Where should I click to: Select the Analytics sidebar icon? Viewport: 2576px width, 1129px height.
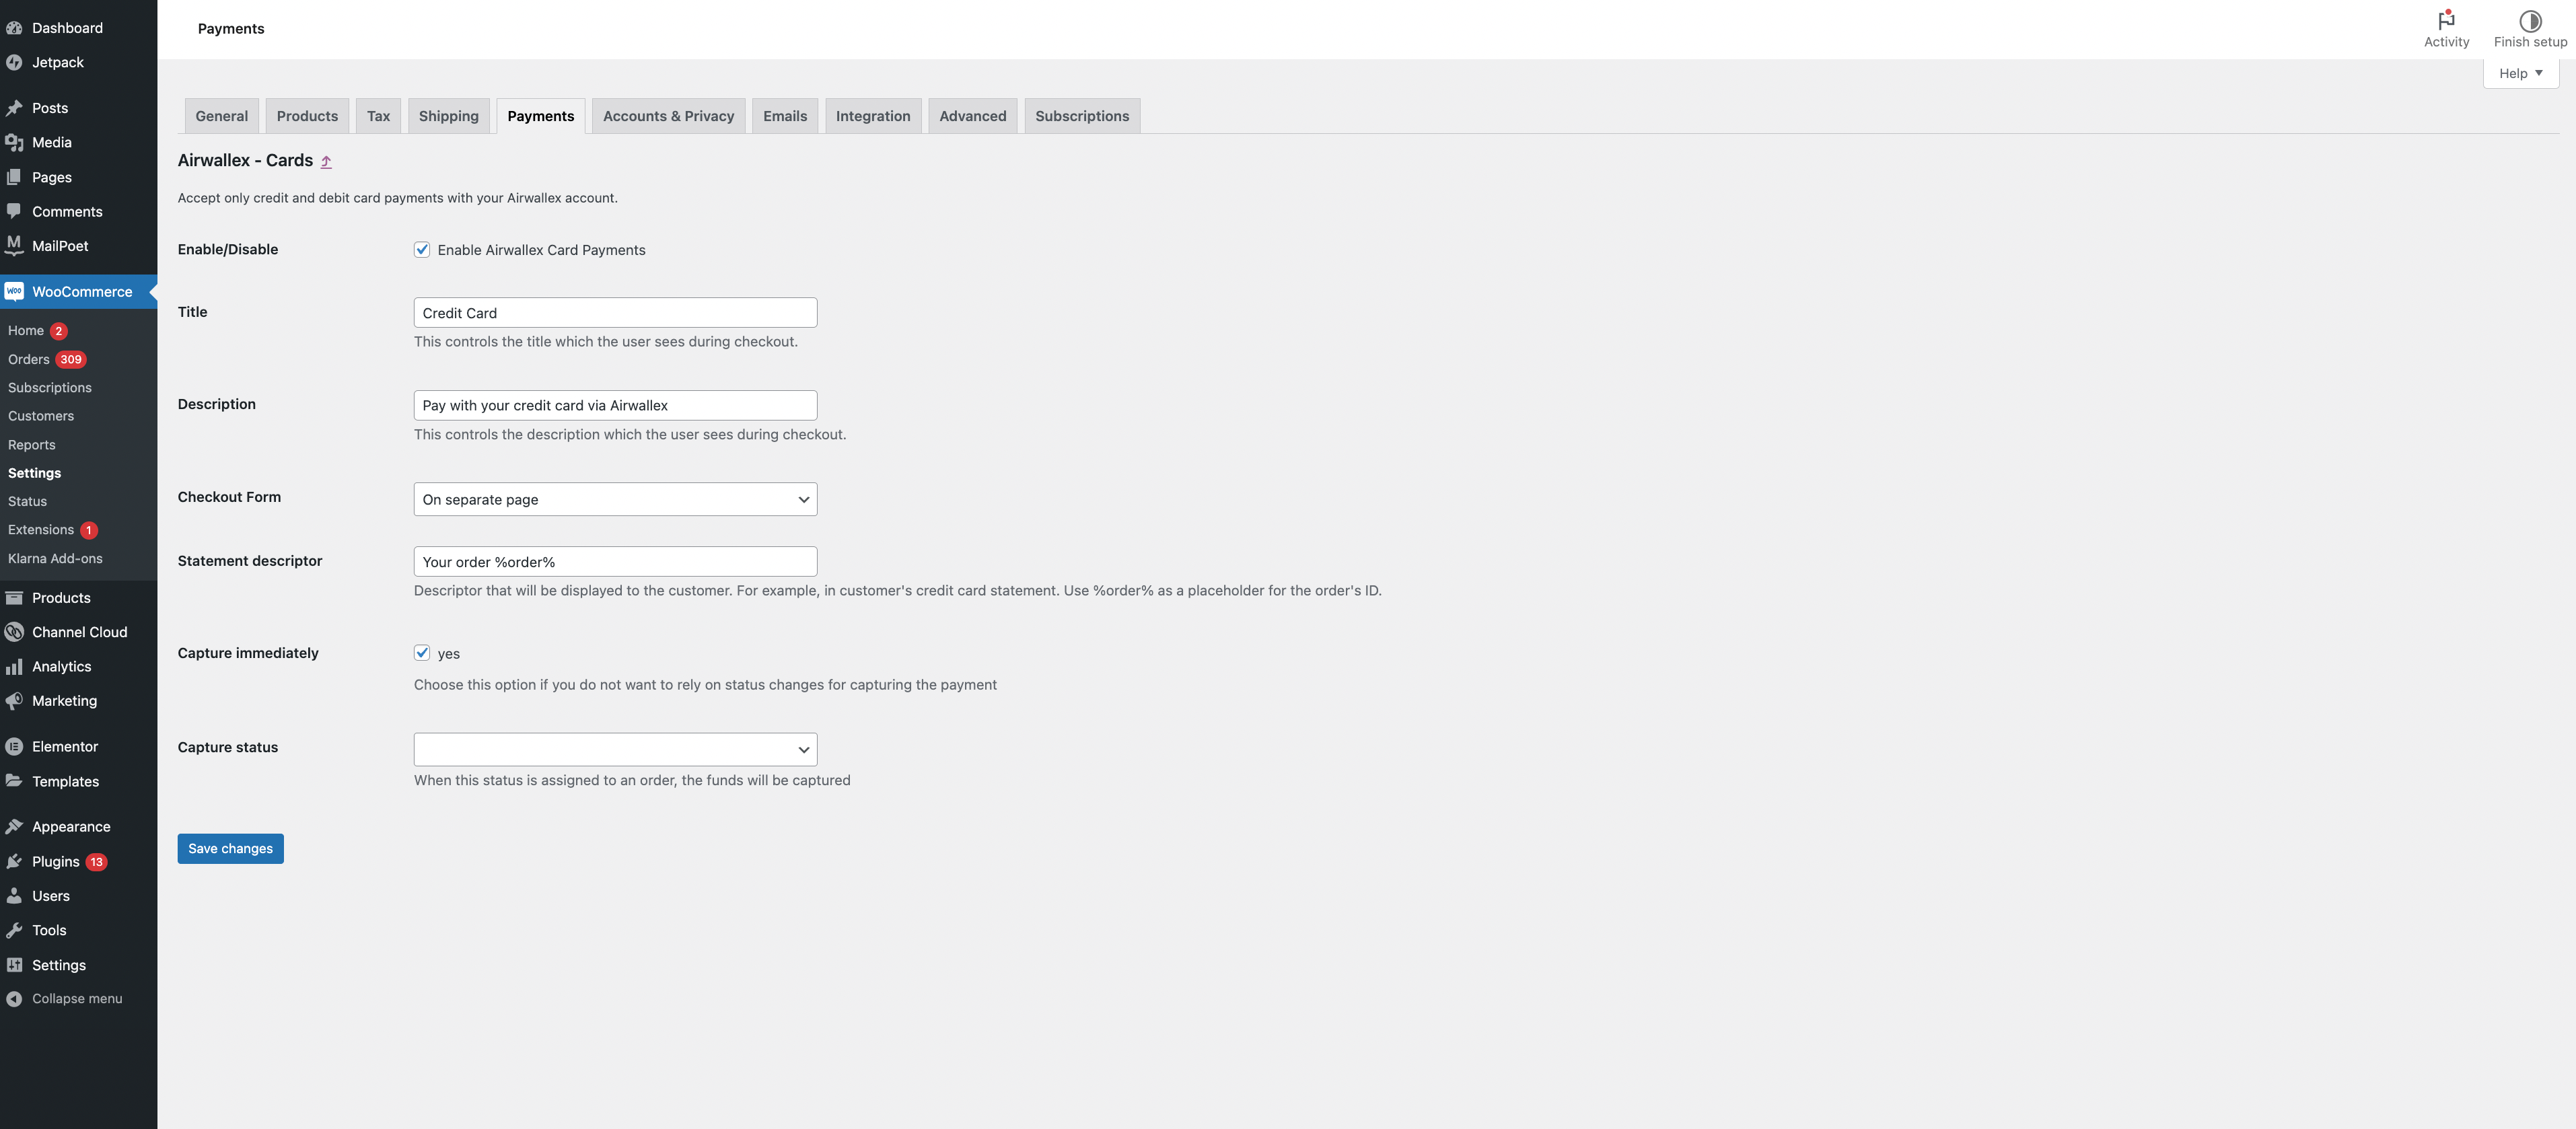click(x=14, y=666)
